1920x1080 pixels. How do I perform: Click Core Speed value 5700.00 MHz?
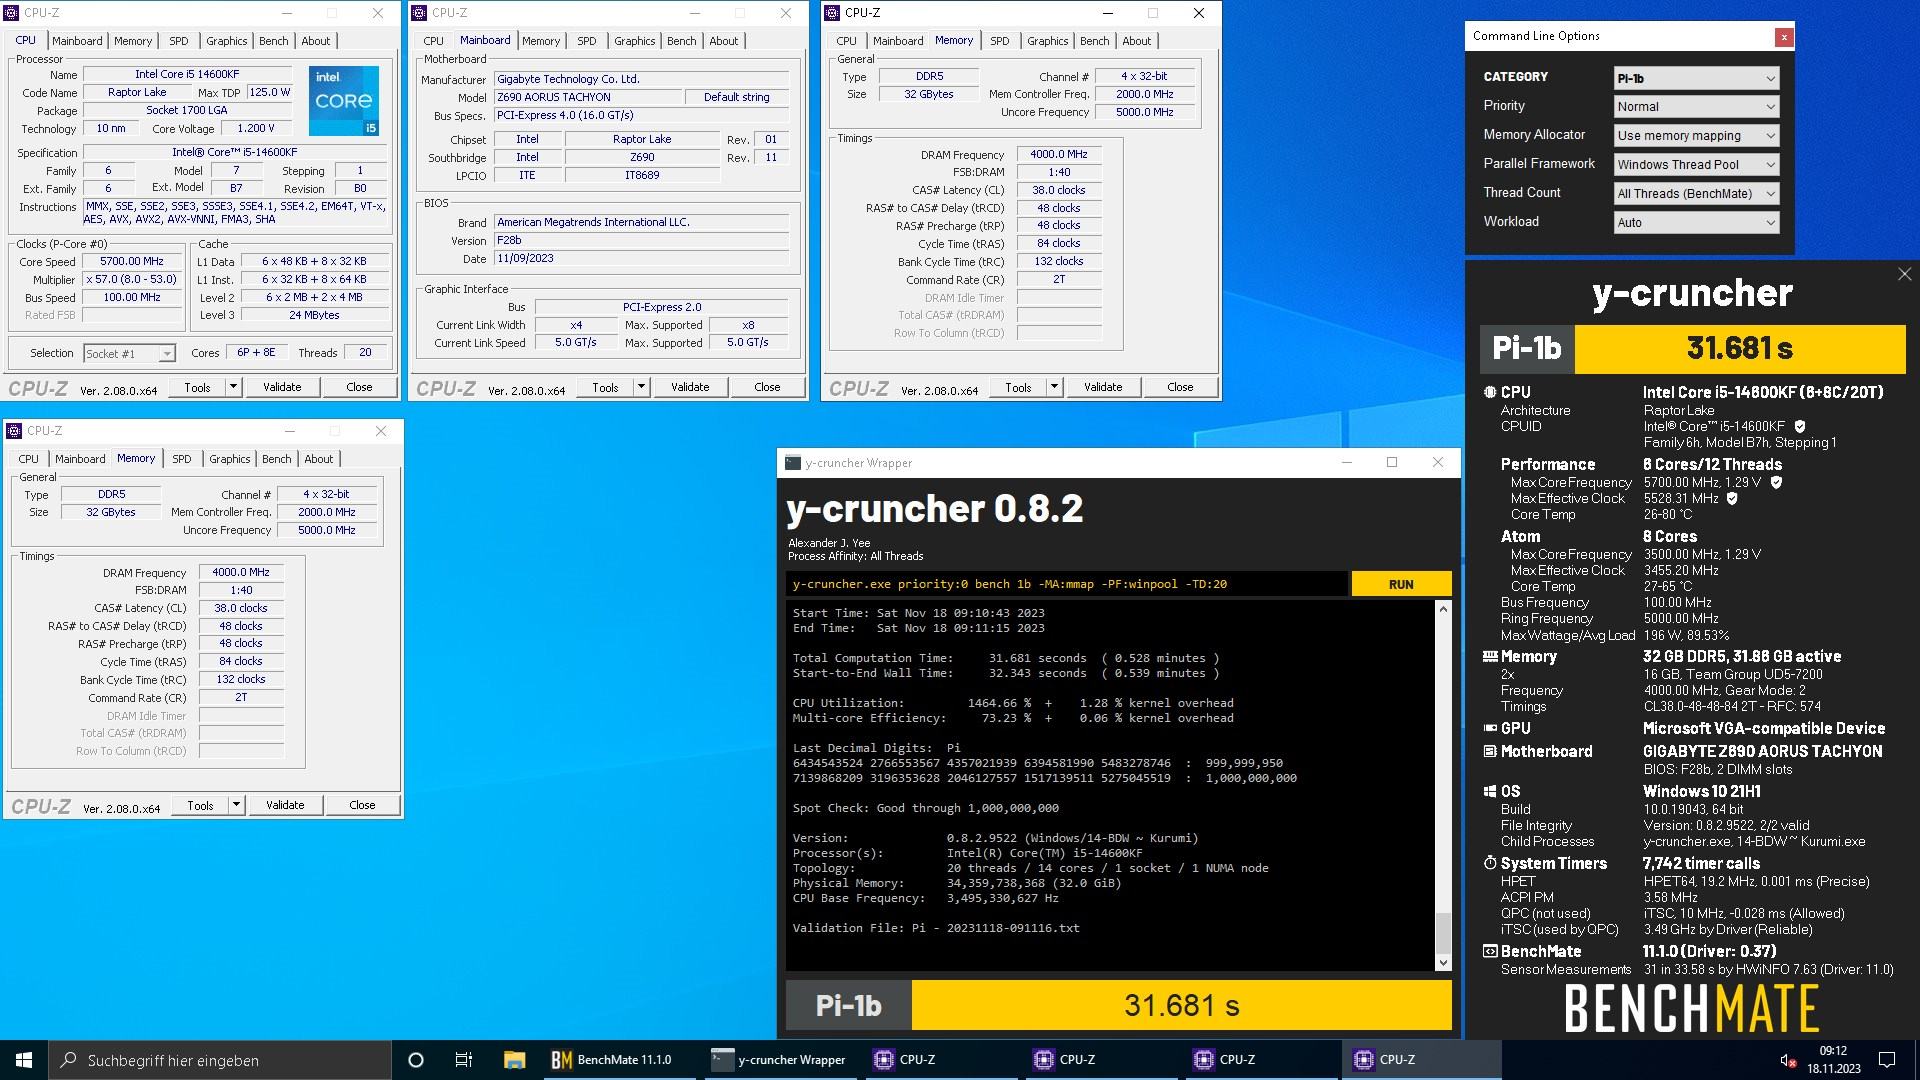tap(132, 262)
